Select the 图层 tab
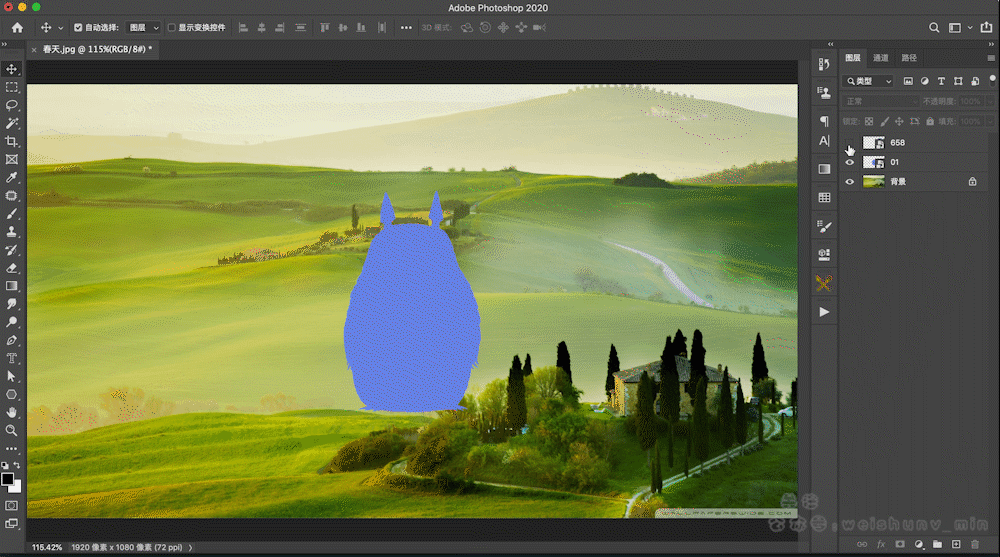Image resolution: width=1000 pixels, height=557 pixels. tap(853, 58)
